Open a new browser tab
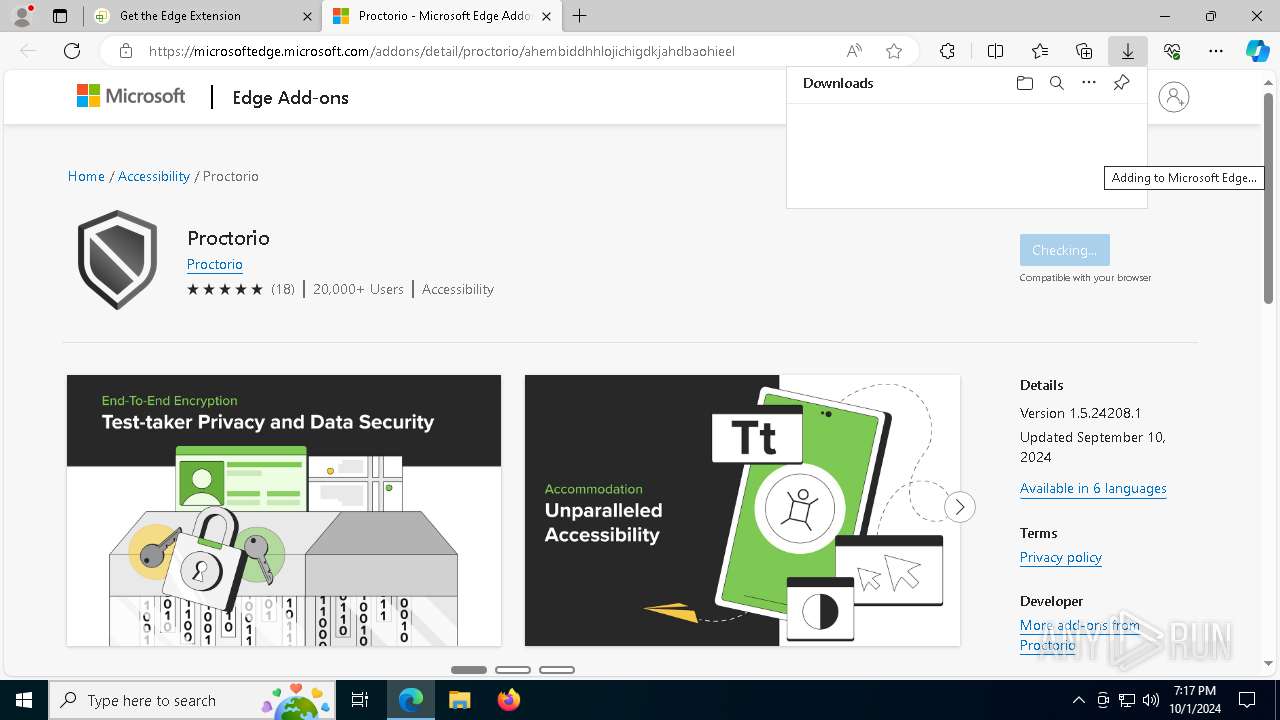The width and height of the screenshot is (1280, 720). click(579, 16)
